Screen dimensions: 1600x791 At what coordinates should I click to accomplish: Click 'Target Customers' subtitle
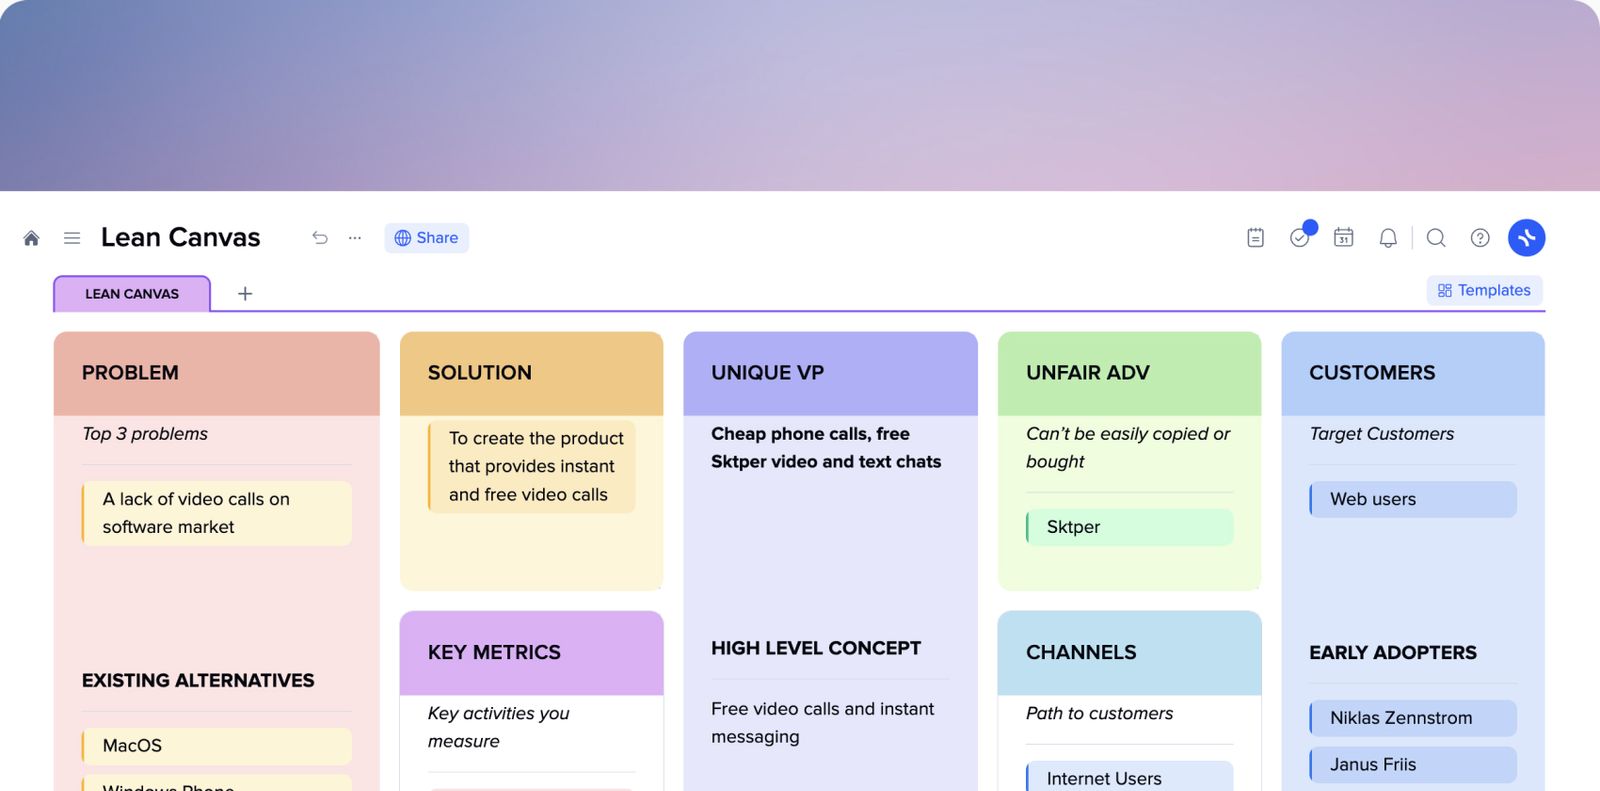coord(1382,434)
